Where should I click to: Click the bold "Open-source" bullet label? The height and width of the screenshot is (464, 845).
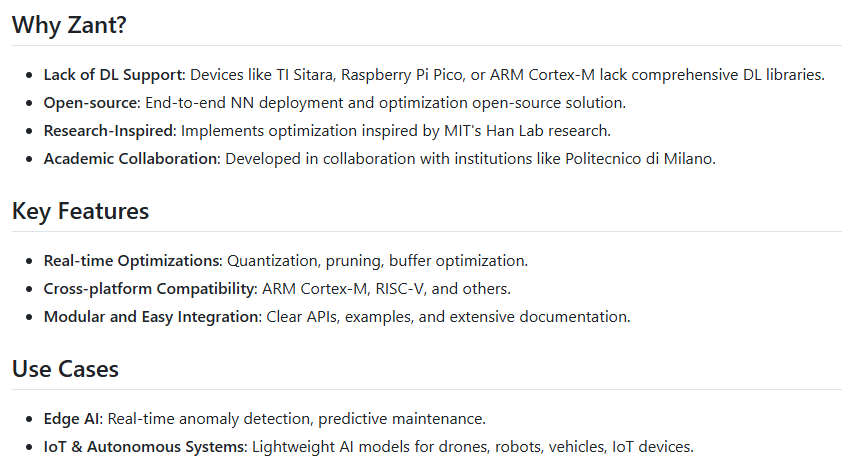90,103
